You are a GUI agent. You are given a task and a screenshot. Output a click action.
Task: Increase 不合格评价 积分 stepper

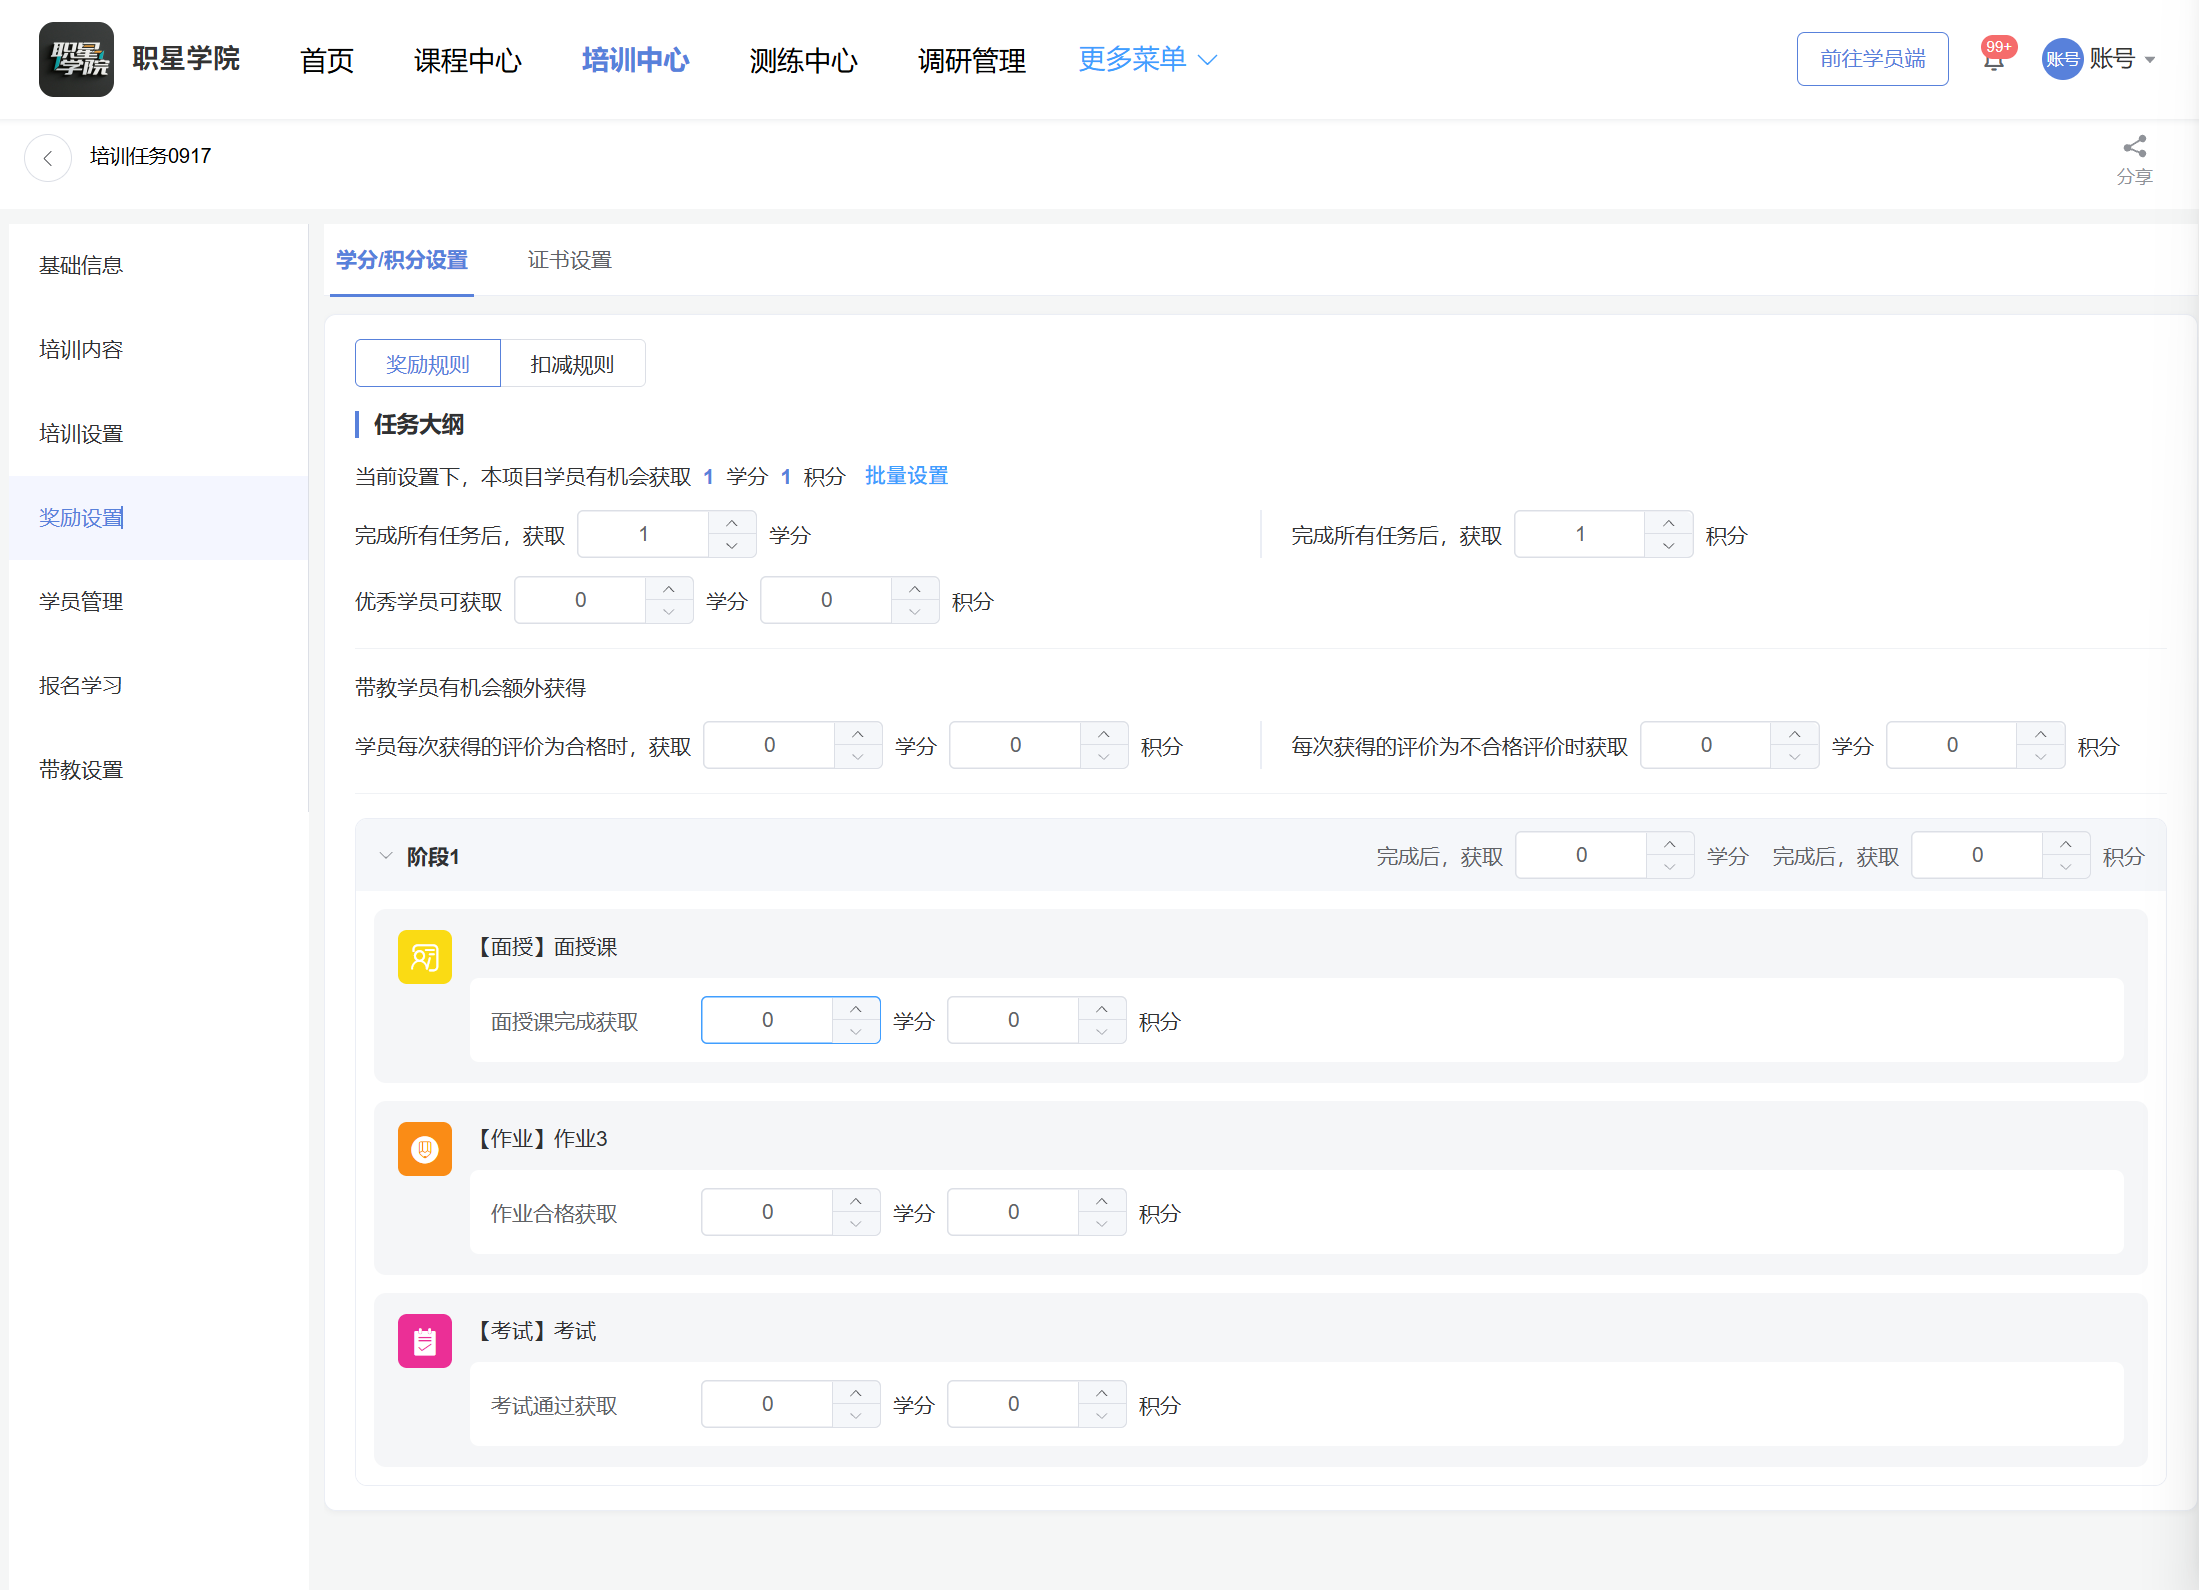point(2041,734)
